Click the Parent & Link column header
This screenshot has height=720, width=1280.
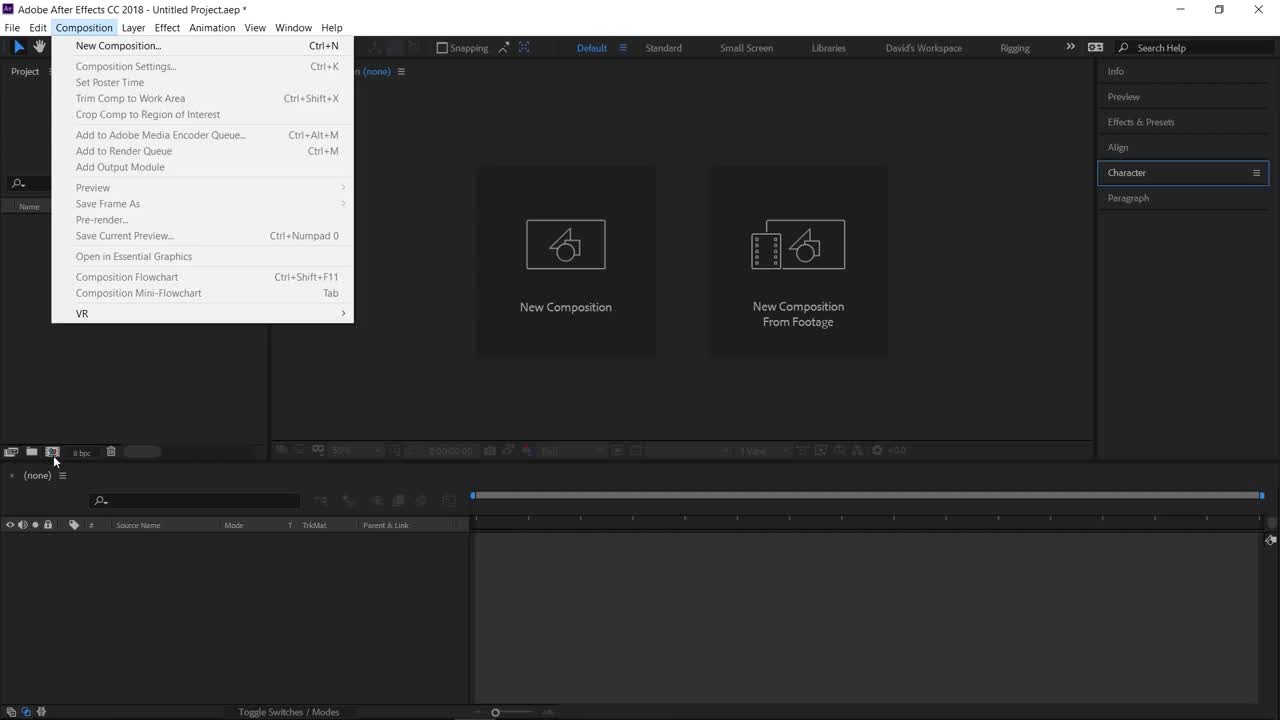pos(386,525)
